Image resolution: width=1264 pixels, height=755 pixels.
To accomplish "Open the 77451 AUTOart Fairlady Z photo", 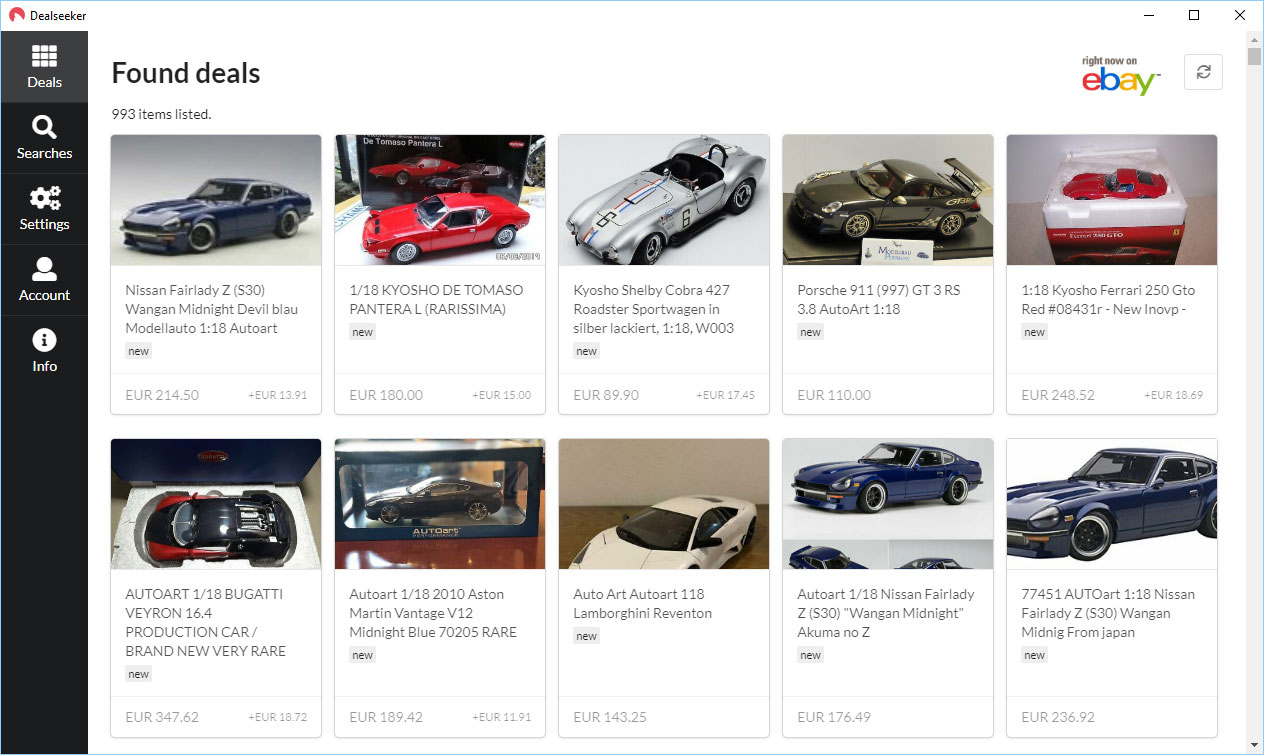I will coord(1112,504).
